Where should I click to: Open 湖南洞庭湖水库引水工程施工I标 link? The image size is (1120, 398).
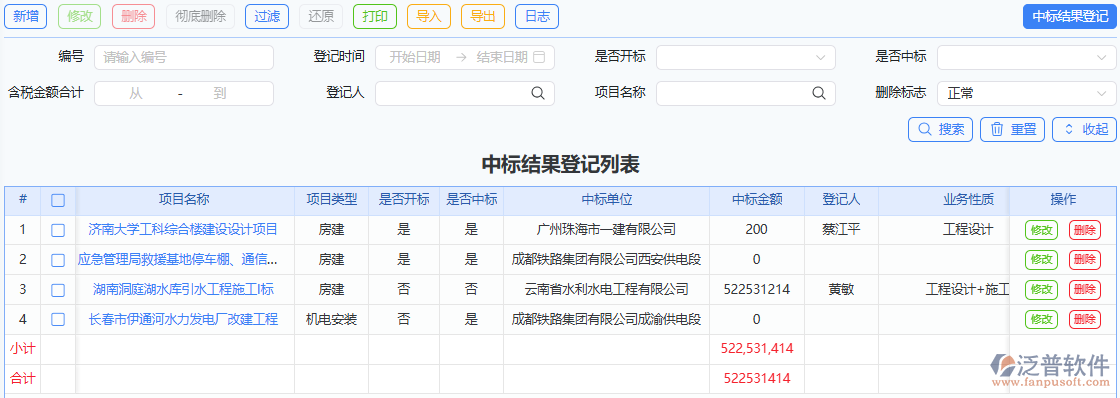coord(184,289)
